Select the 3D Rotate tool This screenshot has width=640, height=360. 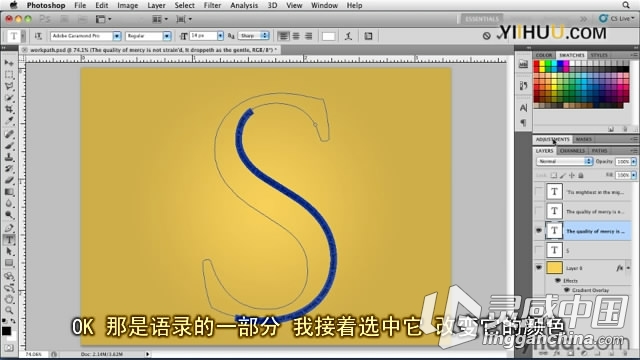9,276
